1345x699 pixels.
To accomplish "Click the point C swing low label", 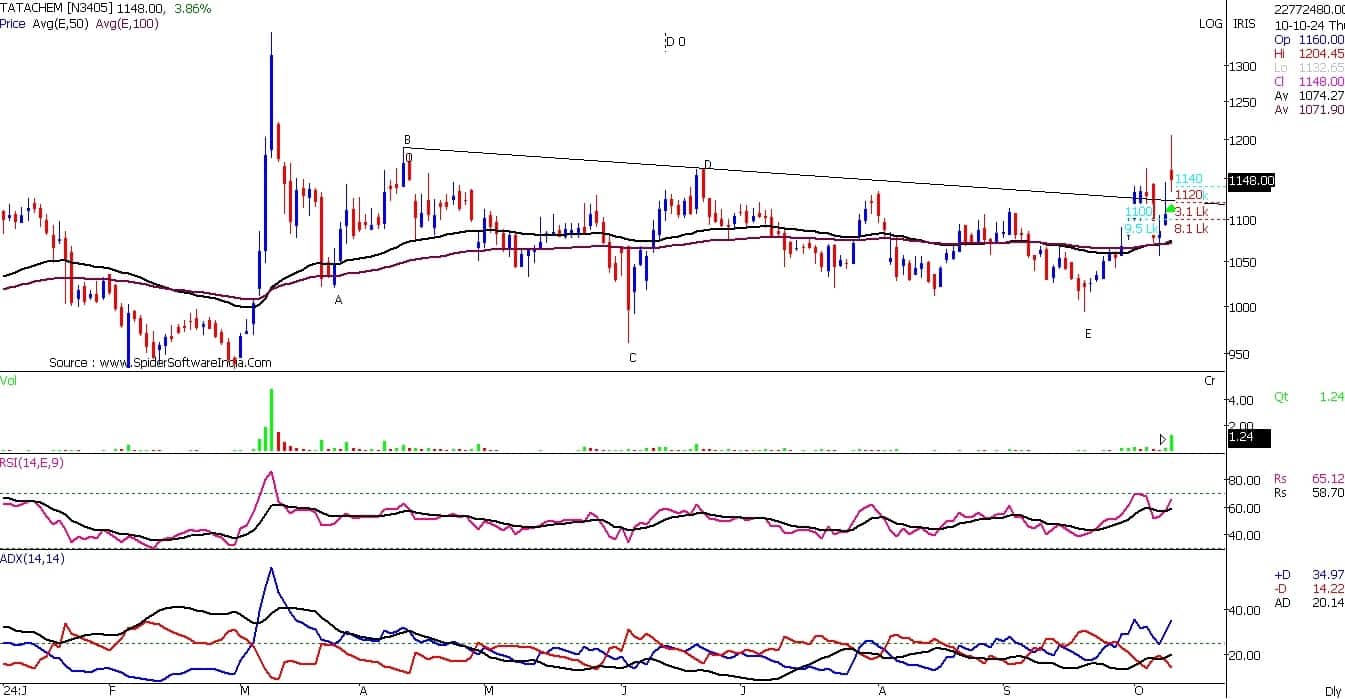I will [x=632, y=358].
